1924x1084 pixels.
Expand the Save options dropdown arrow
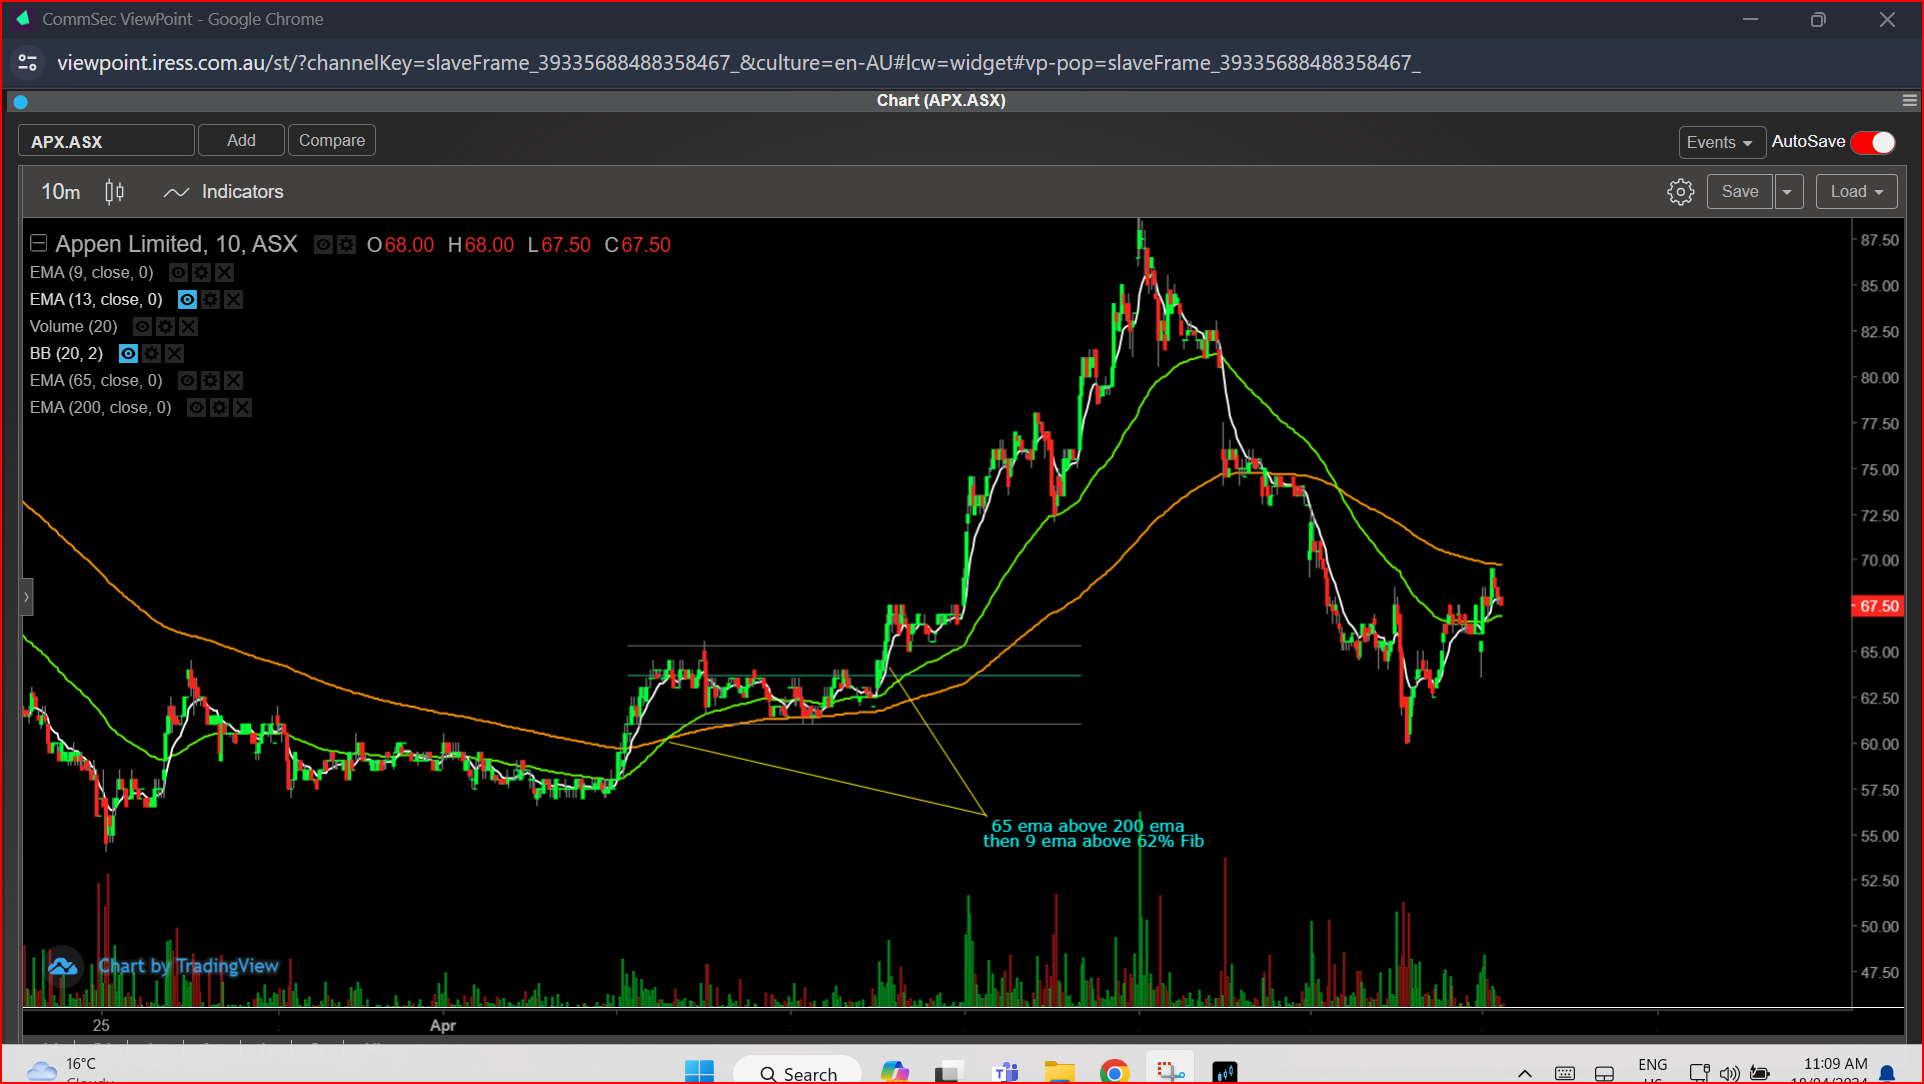(1787, 191)
